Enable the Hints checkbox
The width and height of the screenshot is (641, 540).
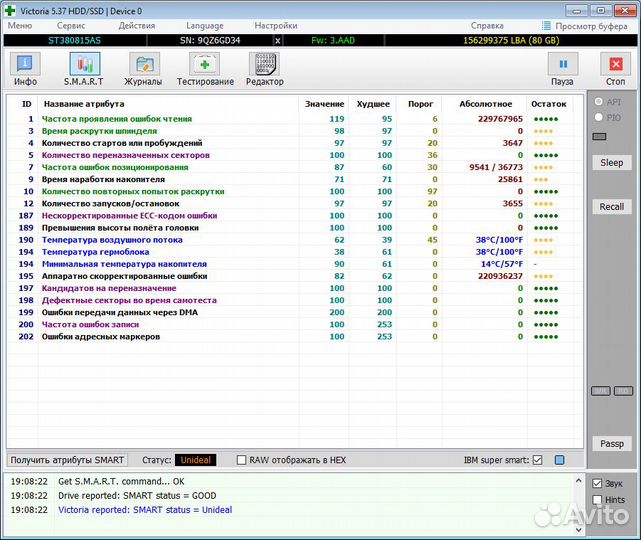pyautogui.click(x=597, y=500)
